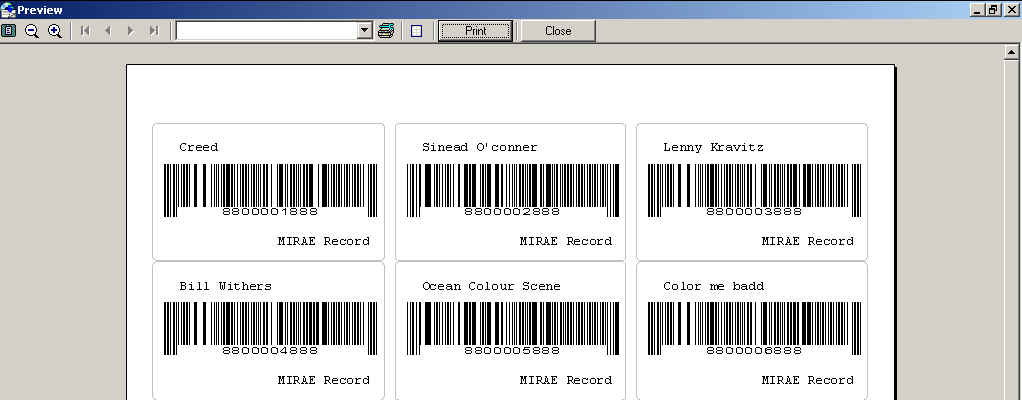Click barcode number 8800005888
The image size is (1022, 400).
point(512,350)
